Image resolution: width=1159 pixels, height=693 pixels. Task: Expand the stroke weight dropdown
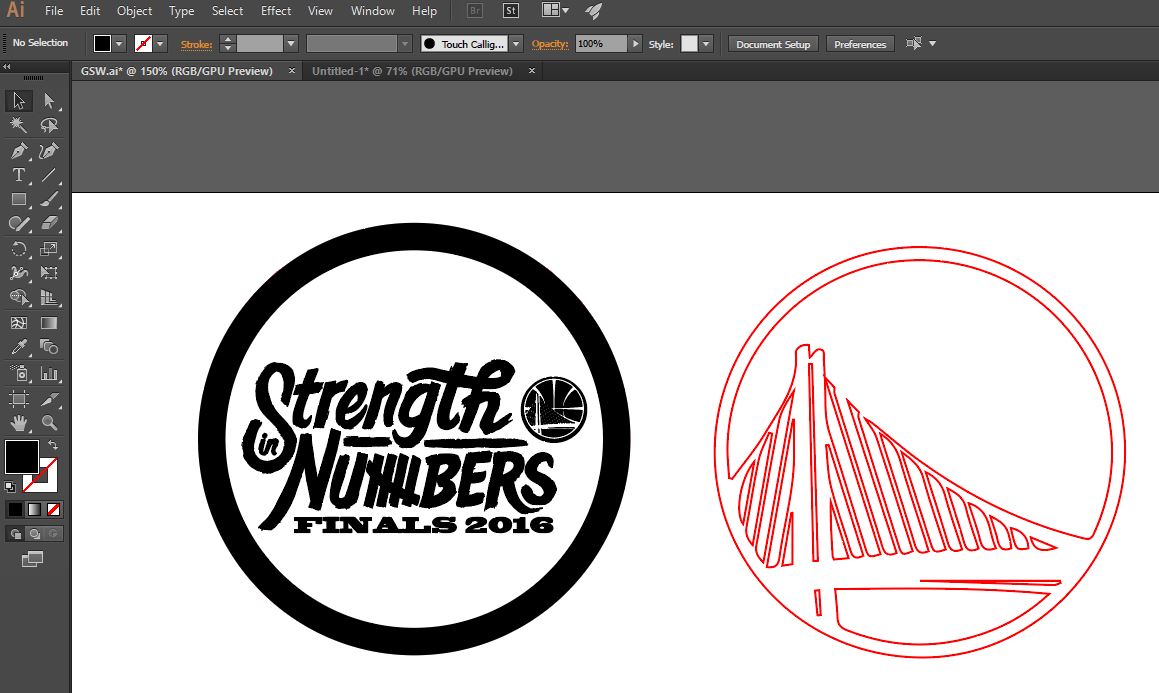tap(291, 44)
